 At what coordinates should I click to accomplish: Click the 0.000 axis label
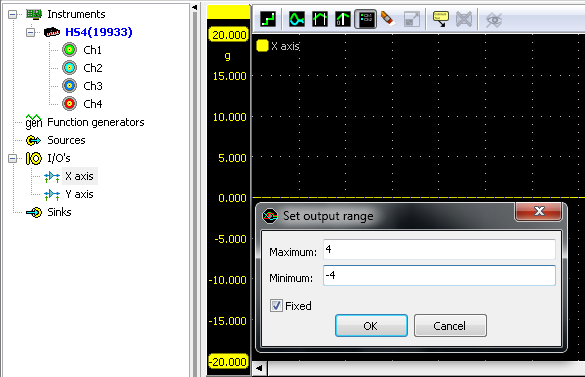232,198
